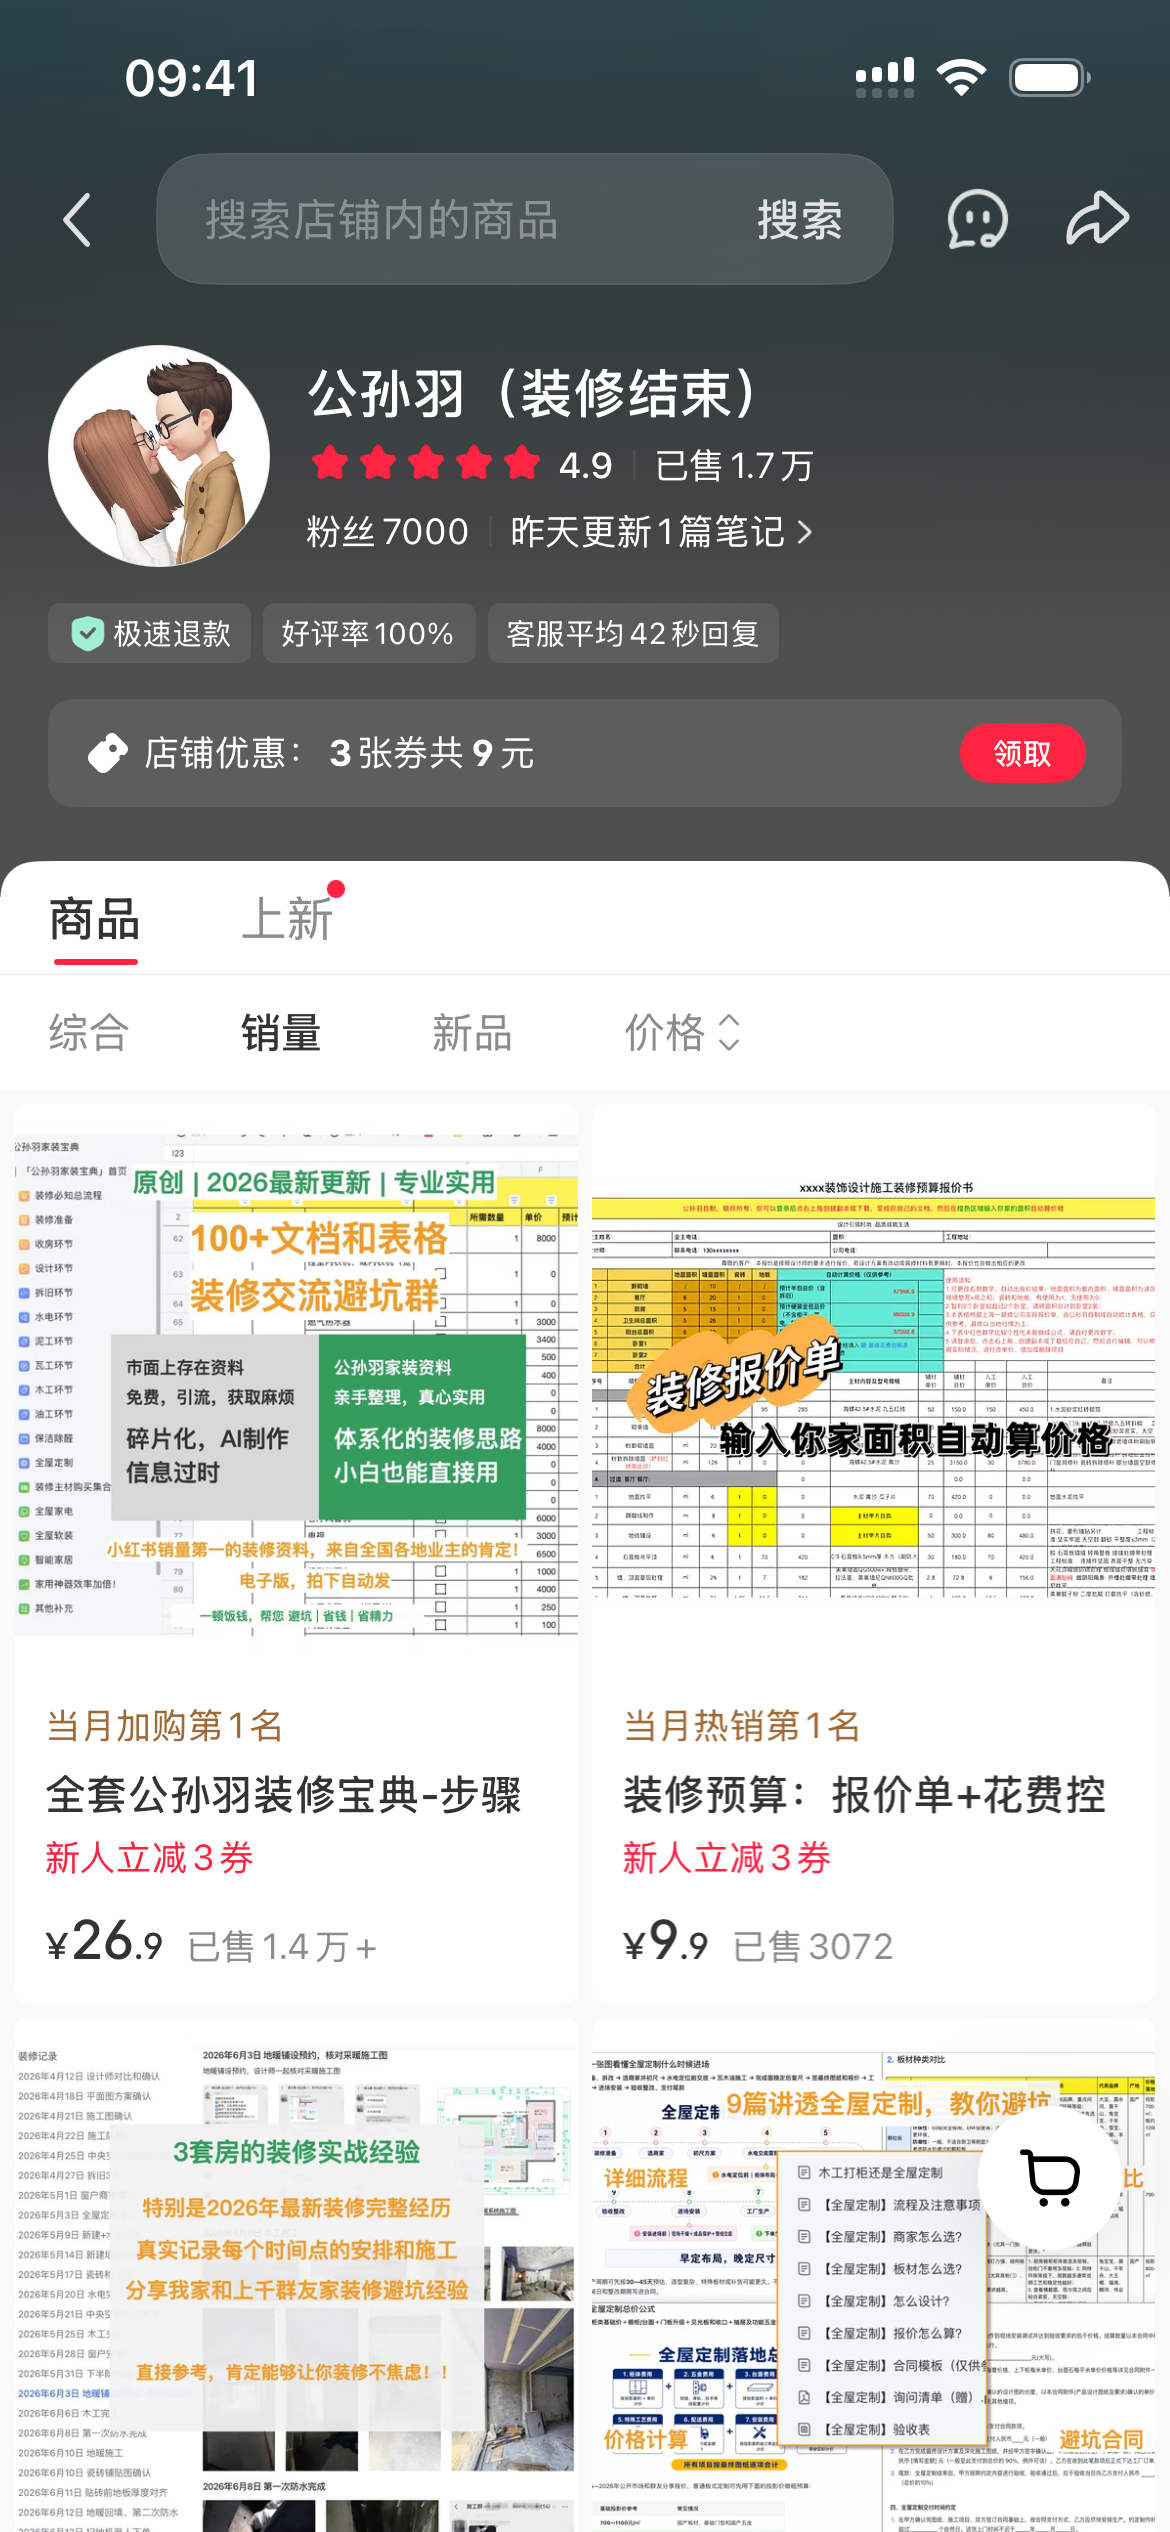Go back using the left arrow icon
This screenshot has height=2532, width=1170.
click(x=77, y=220)
